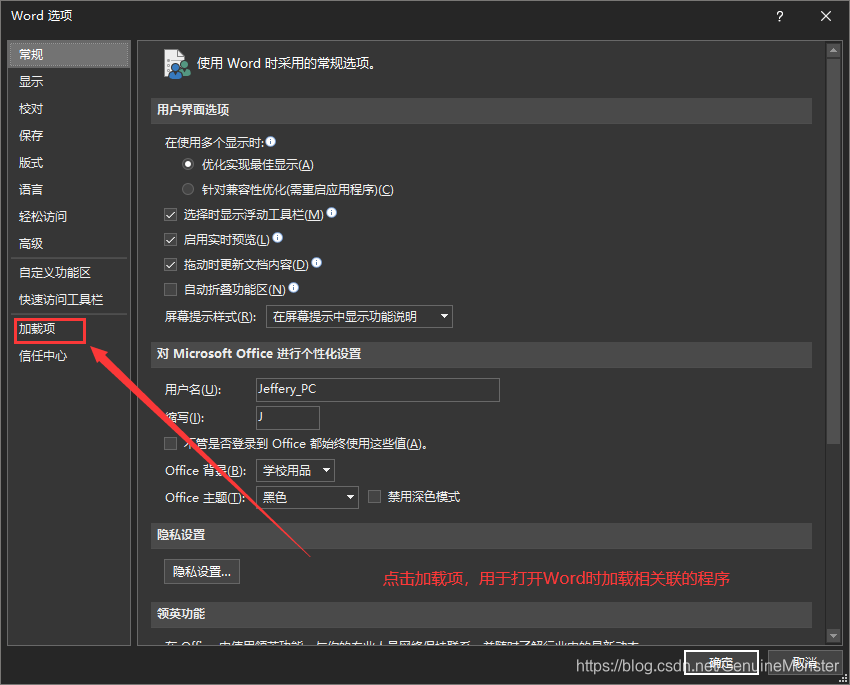This screenshot has width=850, height=685.
Task: Click the 隐私设置... button
Action: pyautogui.click(x=202, y=572)
